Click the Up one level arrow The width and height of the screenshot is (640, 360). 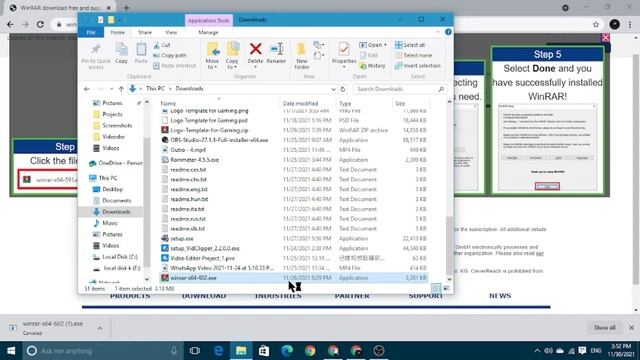pos(121,89)
